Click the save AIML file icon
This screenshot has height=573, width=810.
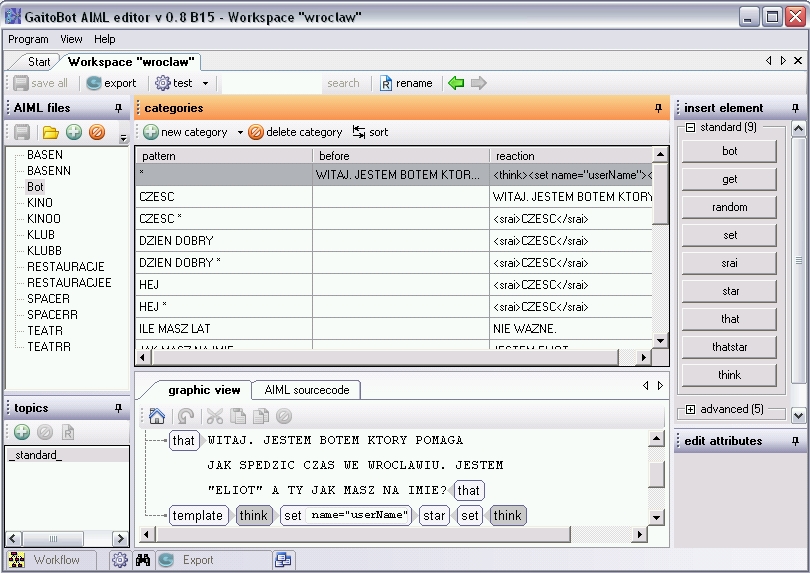click(x=21, y=132)
